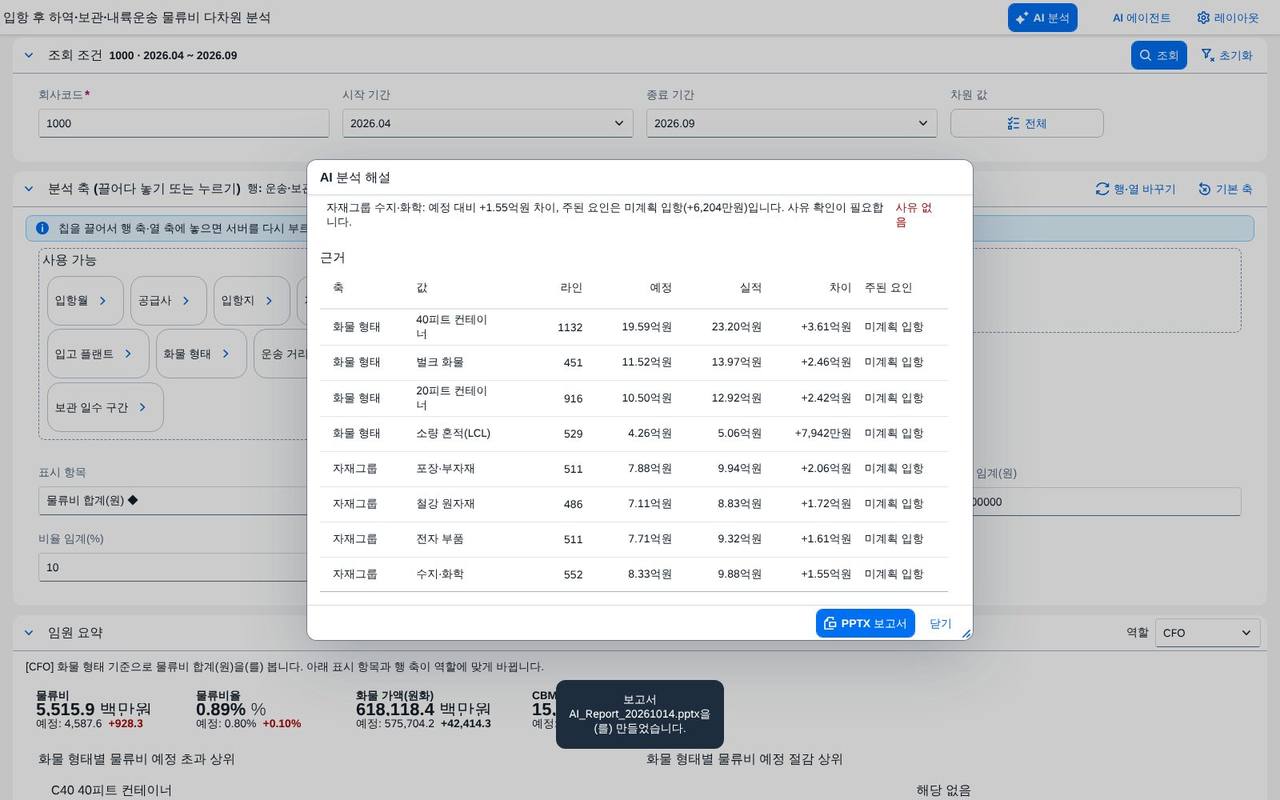Click 미계획 입항 in the 전자 부품 row
This screenshot has width=1280, height=800.
894,539
